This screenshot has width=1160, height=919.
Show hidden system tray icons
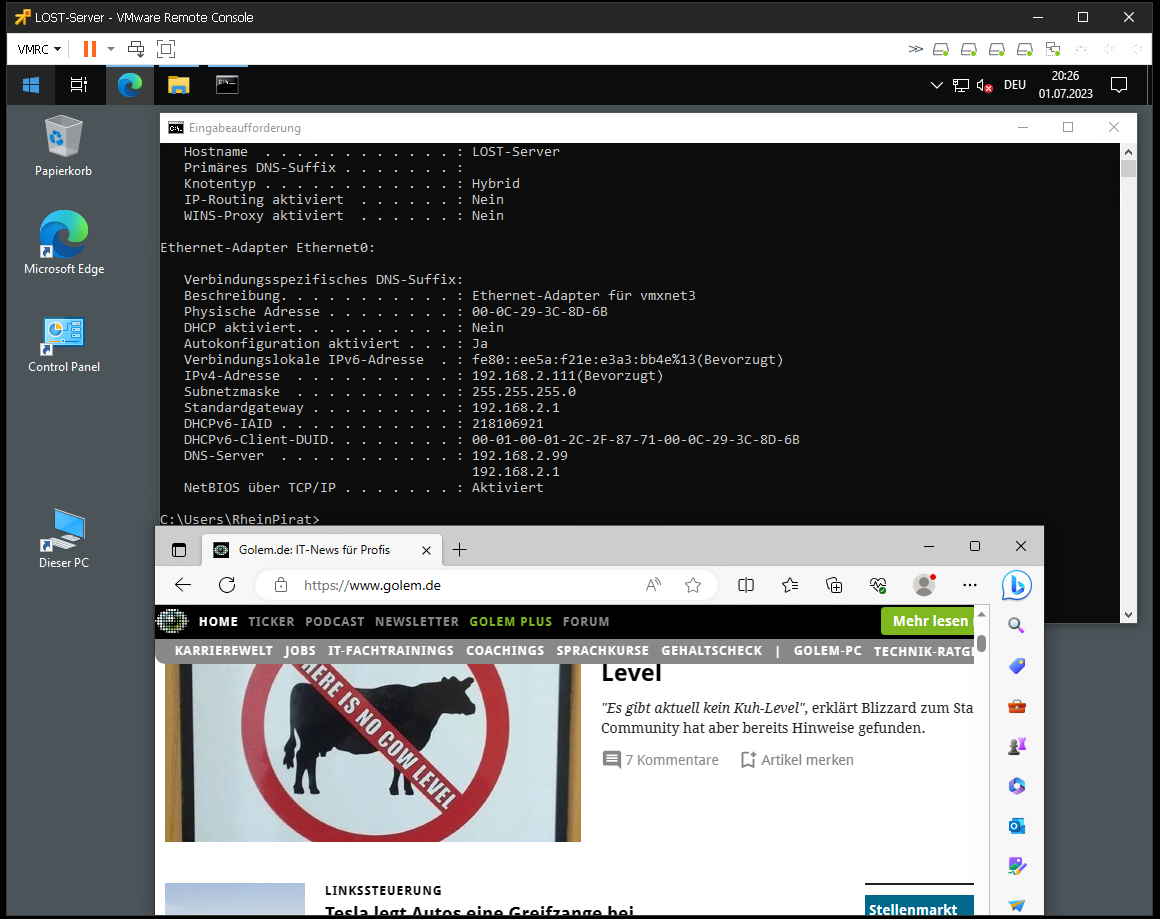(x=937, y=85)
